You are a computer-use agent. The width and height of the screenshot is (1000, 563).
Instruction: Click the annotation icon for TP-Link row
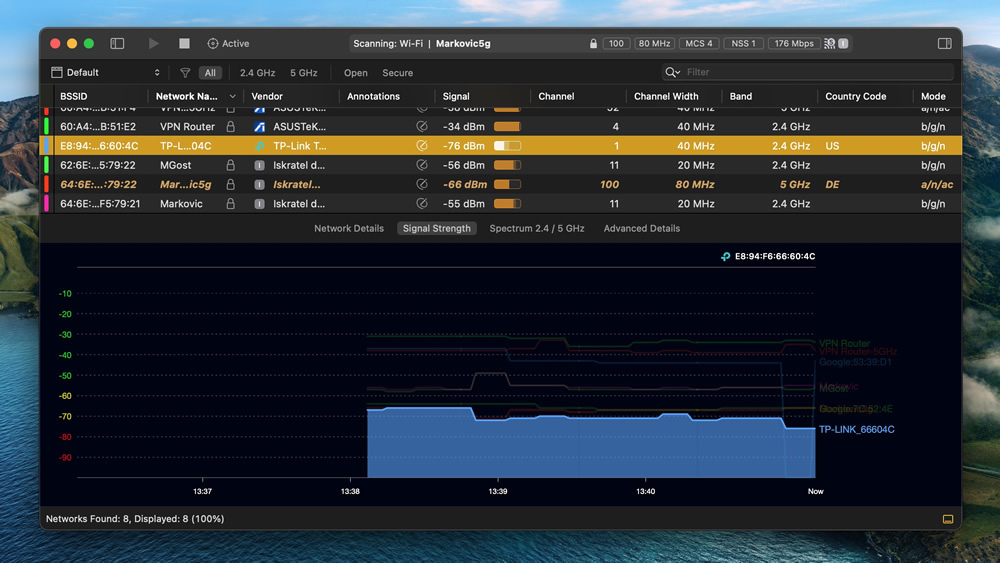422,146
